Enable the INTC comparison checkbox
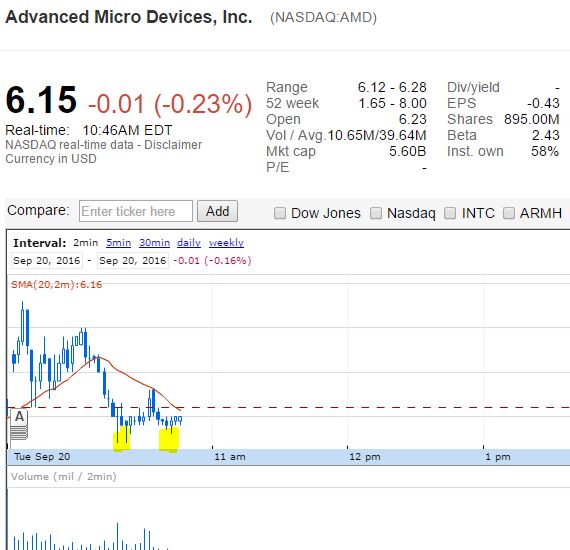Screen dimensions: 570x550 click(450, 213)
